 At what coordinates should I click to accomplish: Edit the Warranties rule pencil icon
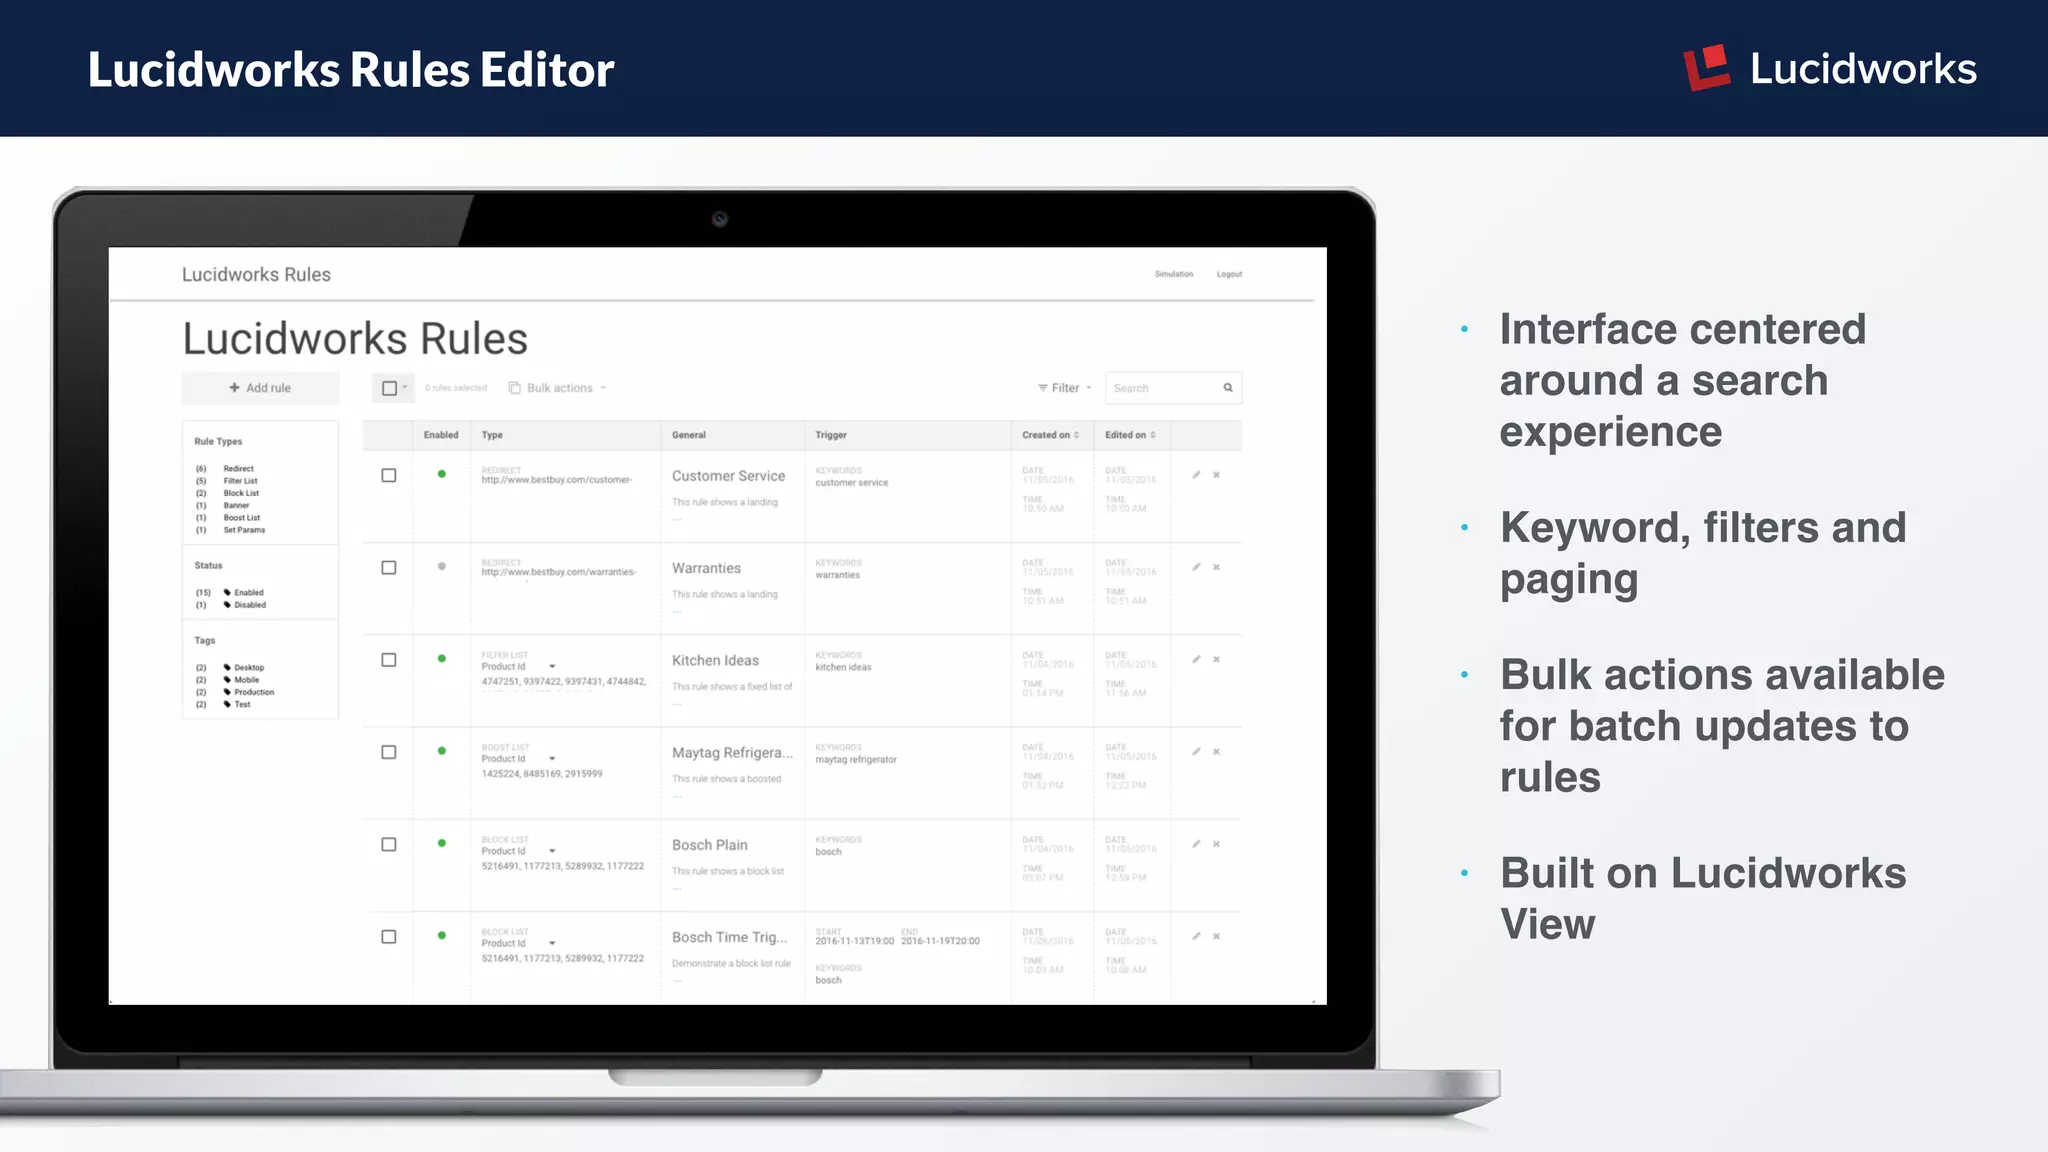(x=1196, y=567)
